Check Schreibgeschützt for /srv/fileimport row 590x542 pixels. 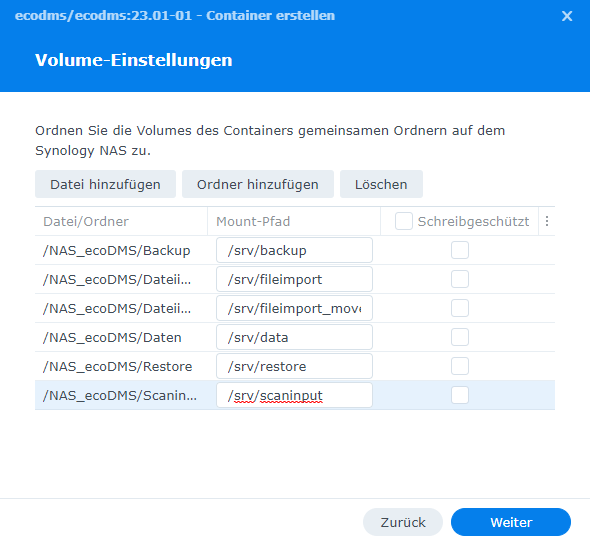(x=460, y=279)
